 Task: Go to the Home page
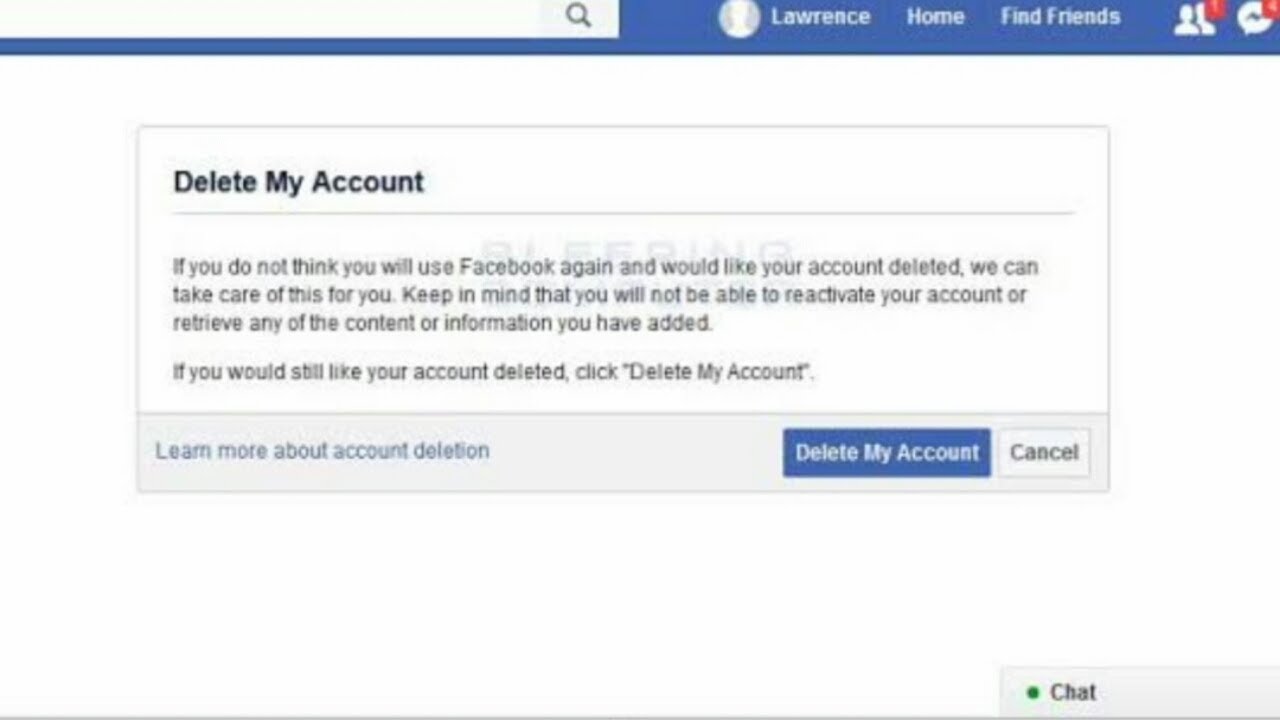point(935,17)
